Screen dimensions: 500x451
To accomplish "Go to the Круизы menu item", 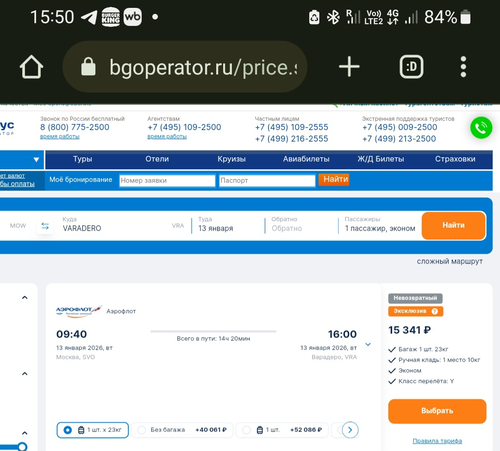I will tap(232, 159).
